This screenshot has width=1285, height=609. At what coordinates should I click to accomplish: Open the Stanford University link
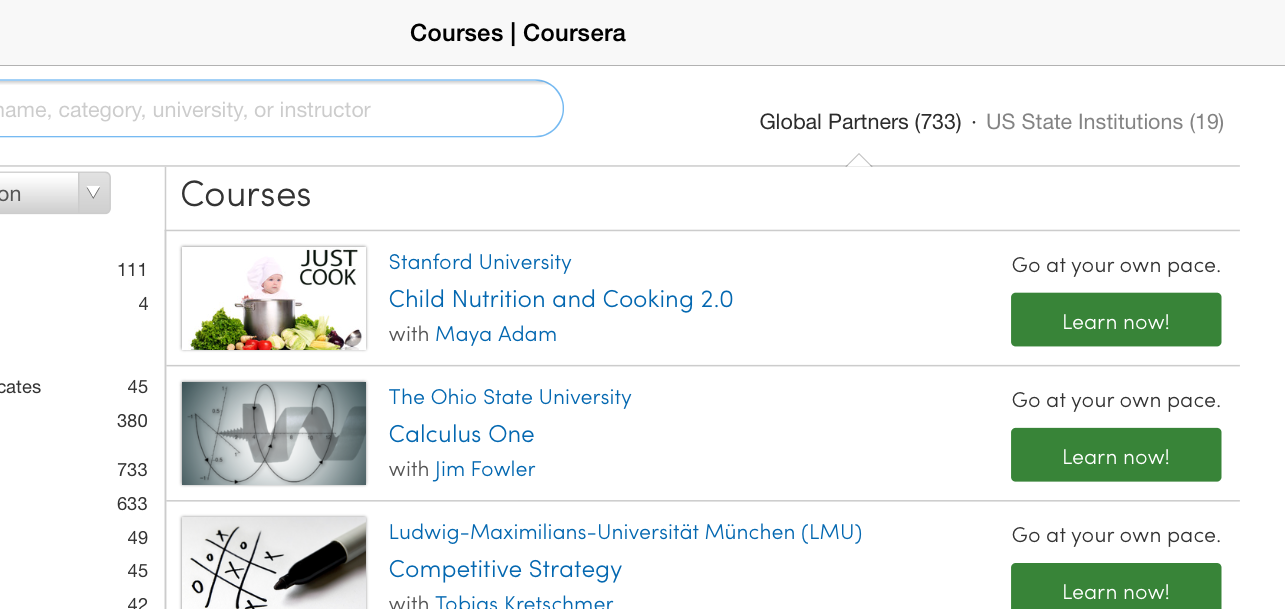click(480, 262)
